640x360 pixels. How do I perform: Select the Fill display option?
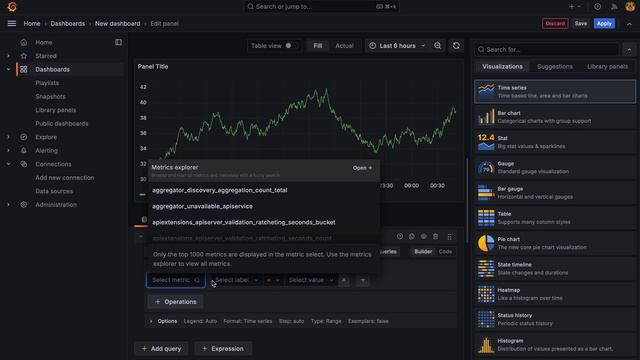(318, 46)
